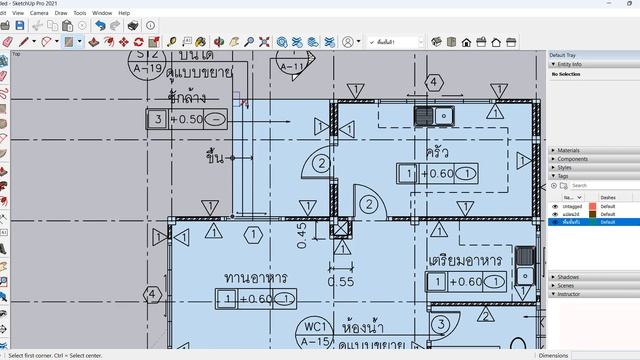This screenshot has height=360, width=640.
Task: Click the green swatch of highlighted tag
Action: tap(593, 222)
